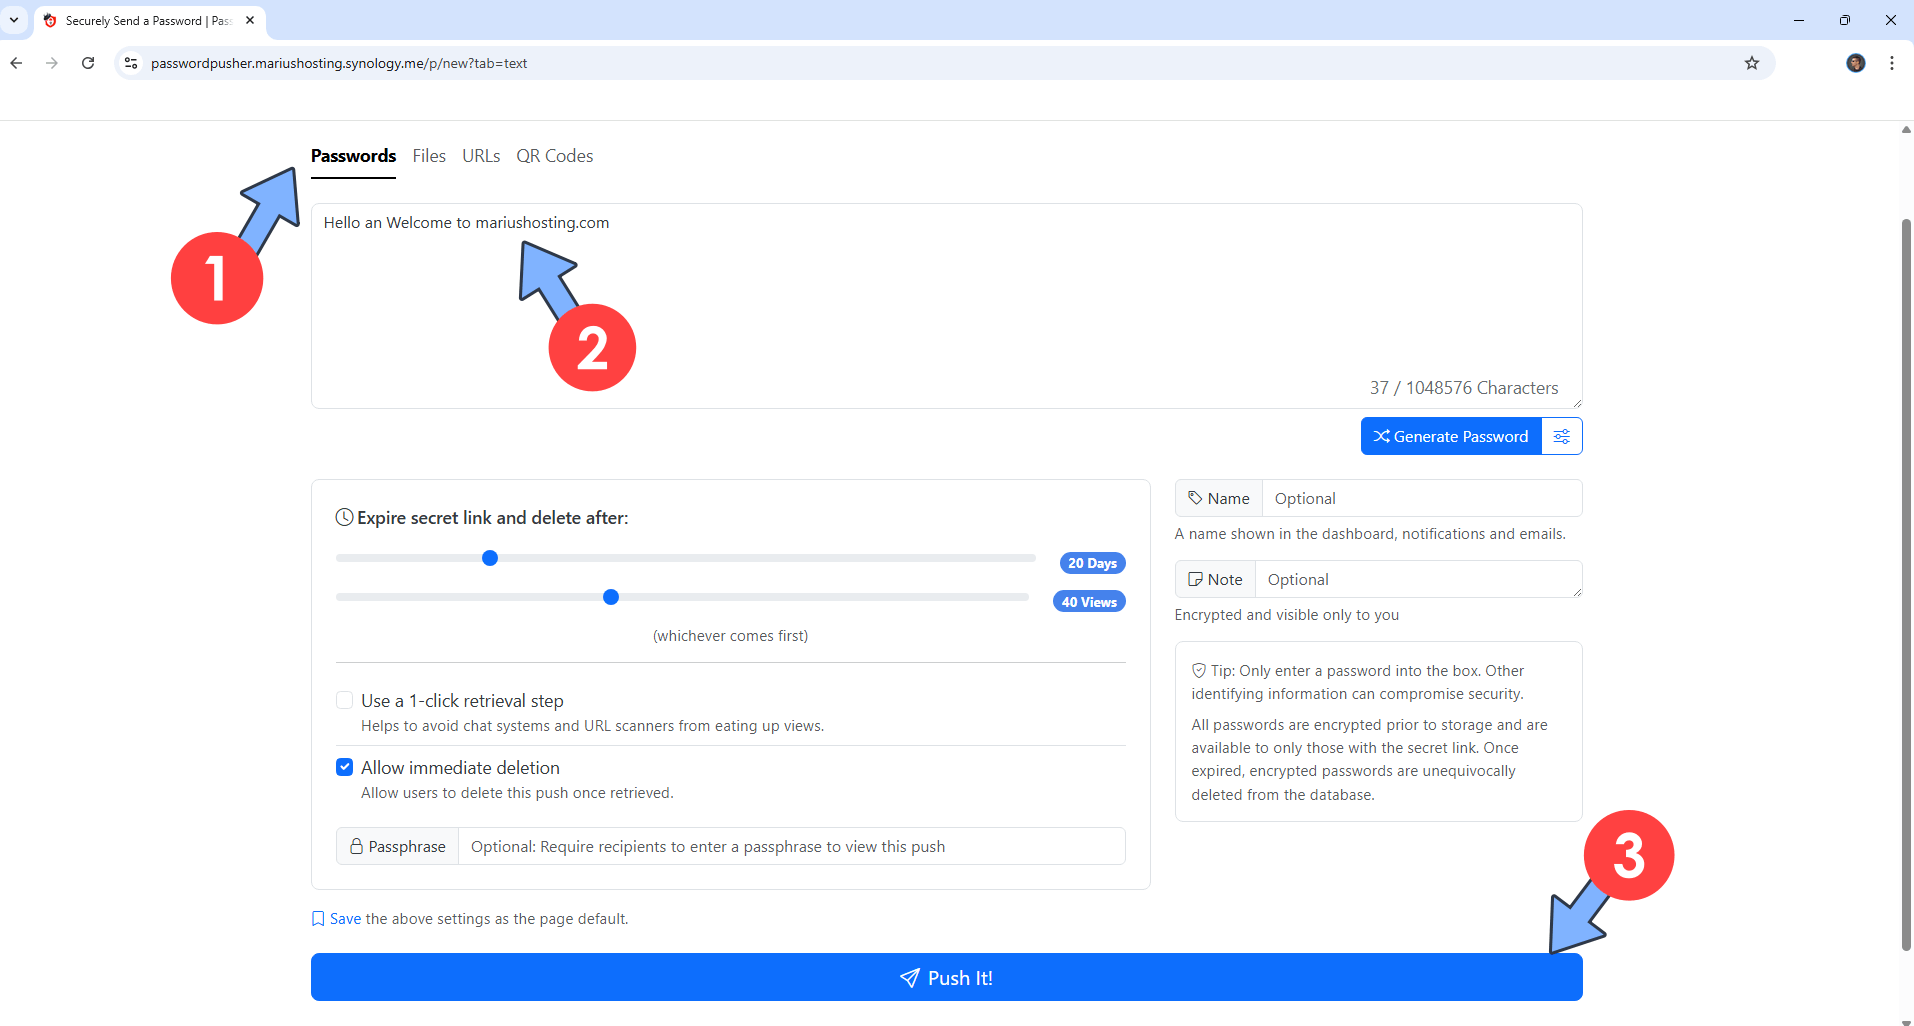Enable the 1-click retrieval step checkbox

click(344, 699)
